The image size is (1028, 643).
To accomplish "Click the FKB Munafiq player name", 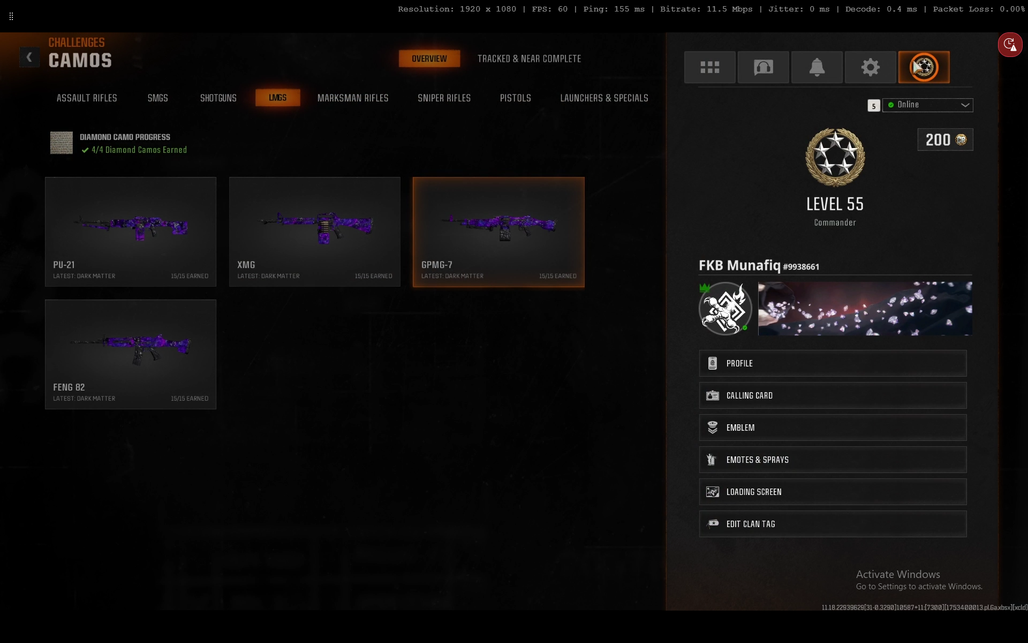I will 740,265.
